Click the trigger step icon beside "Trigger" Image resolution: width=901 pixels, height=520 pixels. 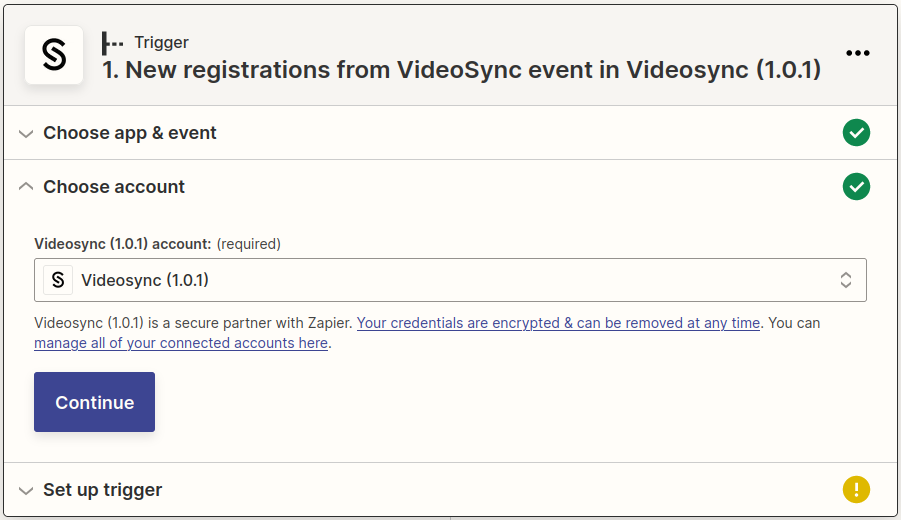tap(112, 43)
